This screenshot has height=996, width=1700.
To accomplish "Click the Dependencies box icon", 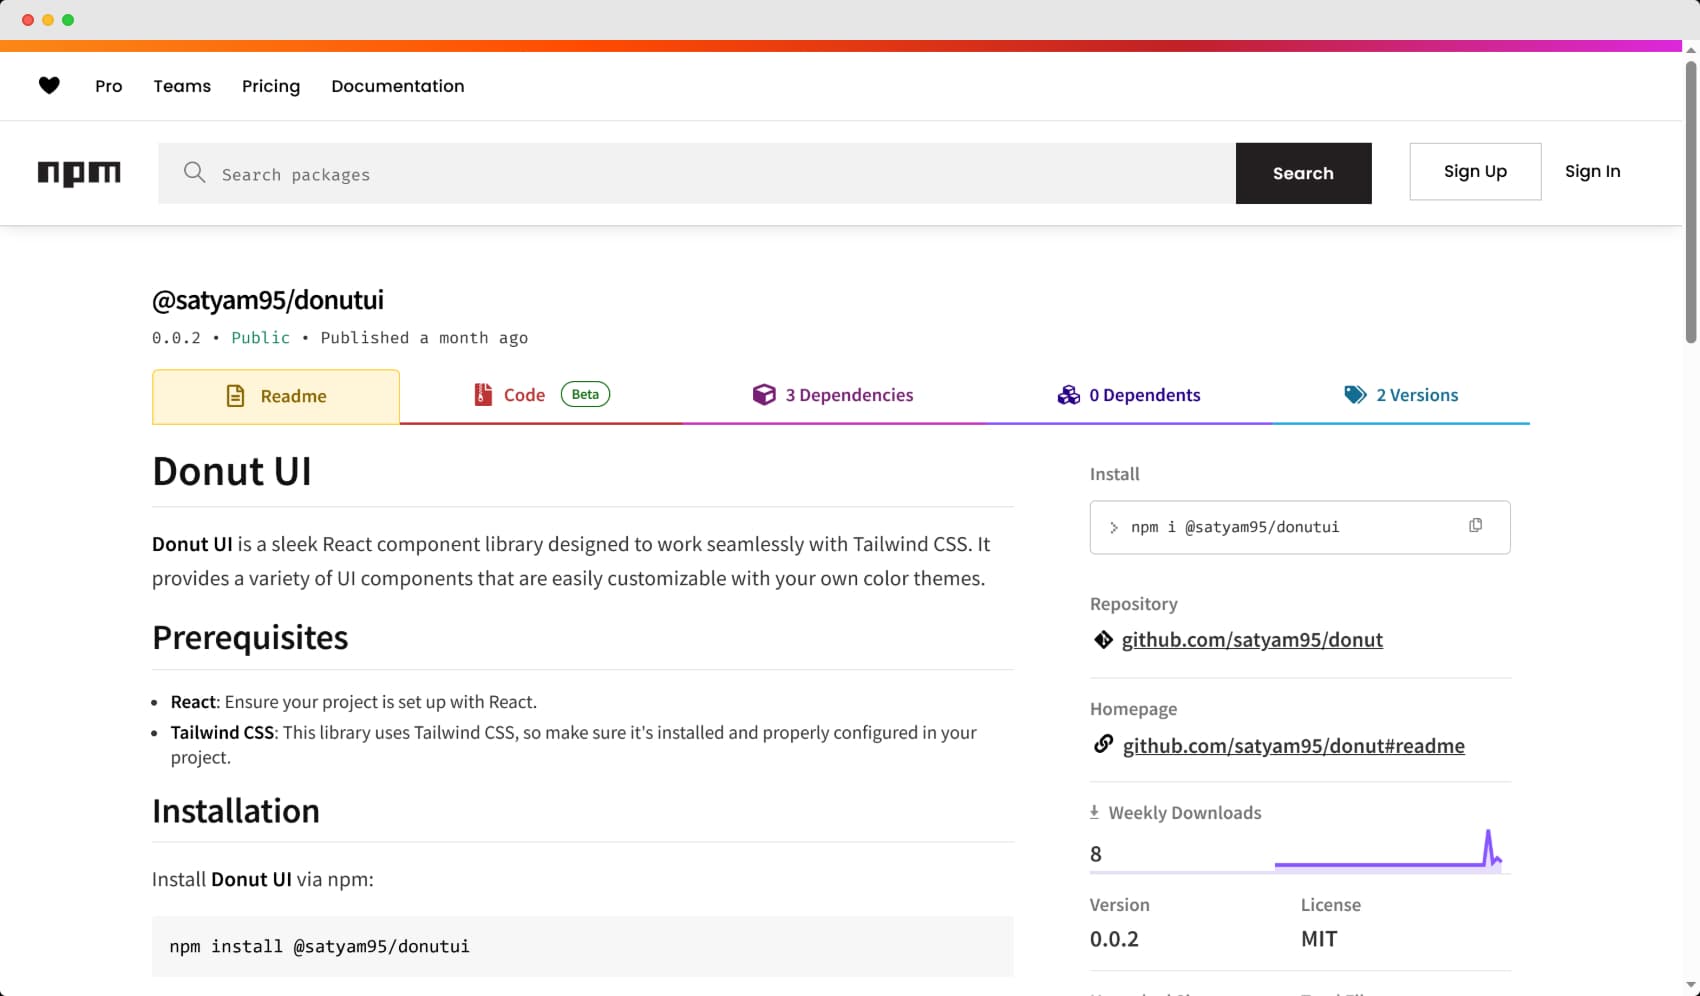I will [x=764, y=395].
